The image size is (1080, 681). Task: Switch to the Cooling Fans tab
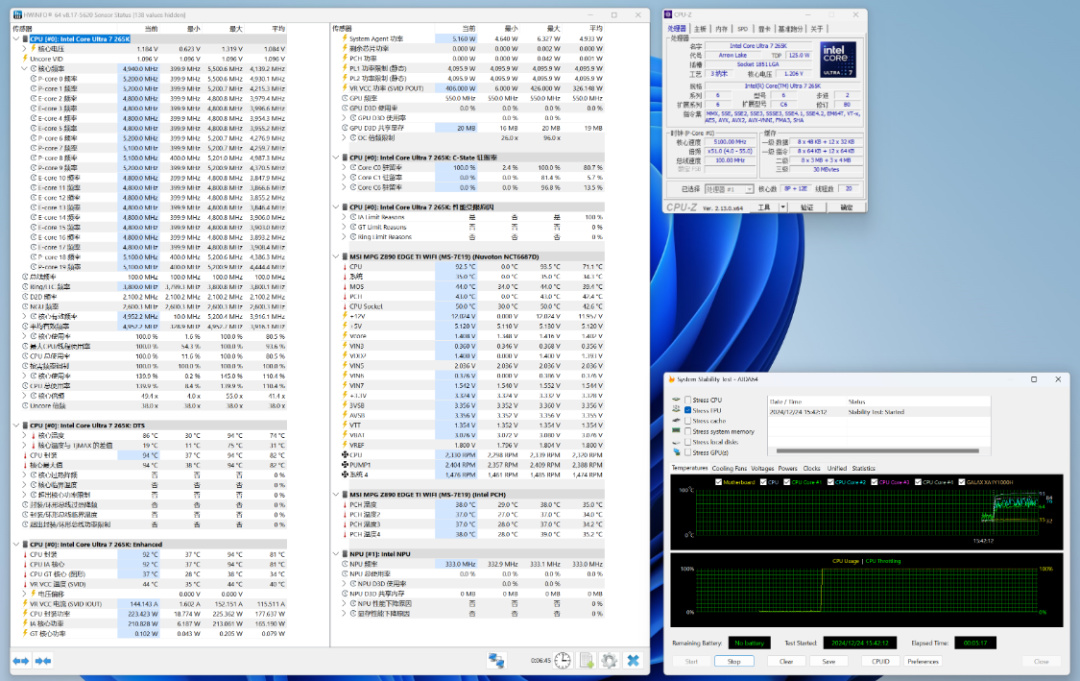point(727,468)
